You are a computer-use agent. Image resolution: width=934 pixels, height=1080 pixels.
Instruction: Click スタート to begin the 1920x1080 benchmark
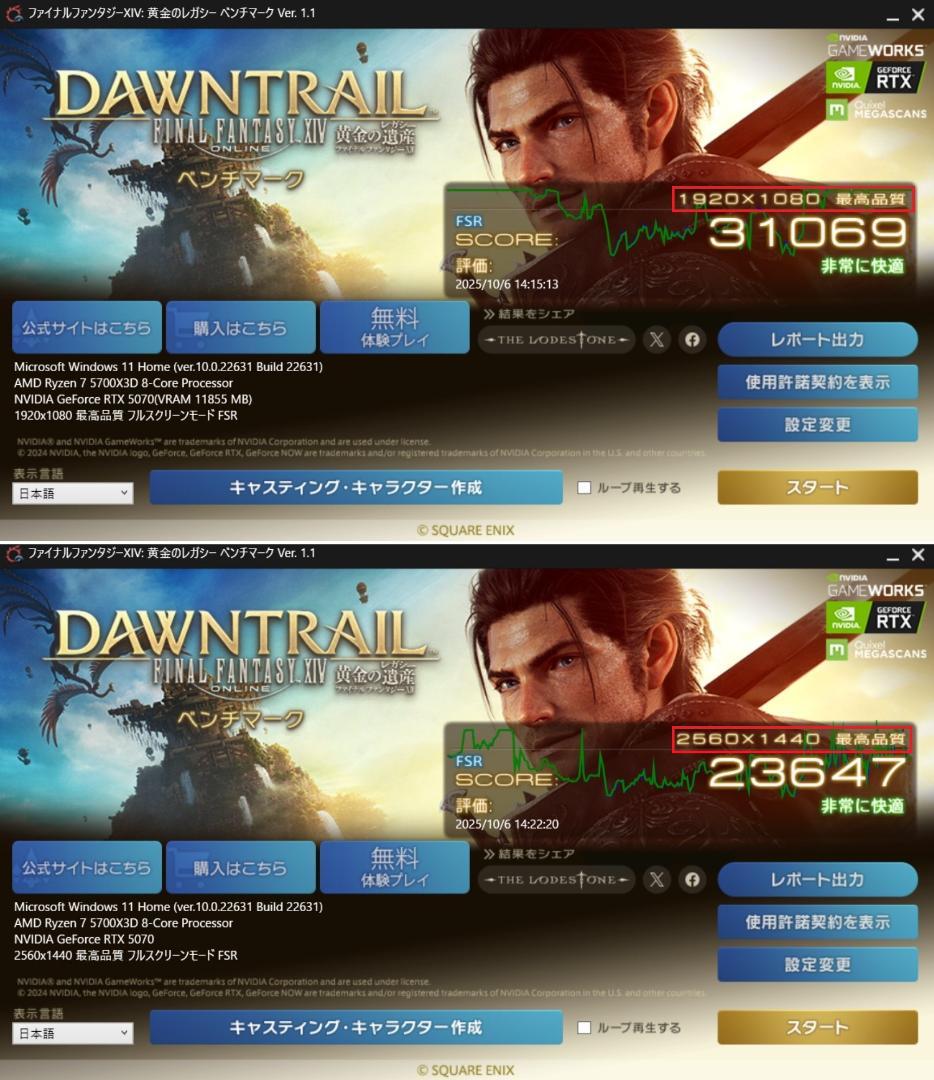(818, 488)
